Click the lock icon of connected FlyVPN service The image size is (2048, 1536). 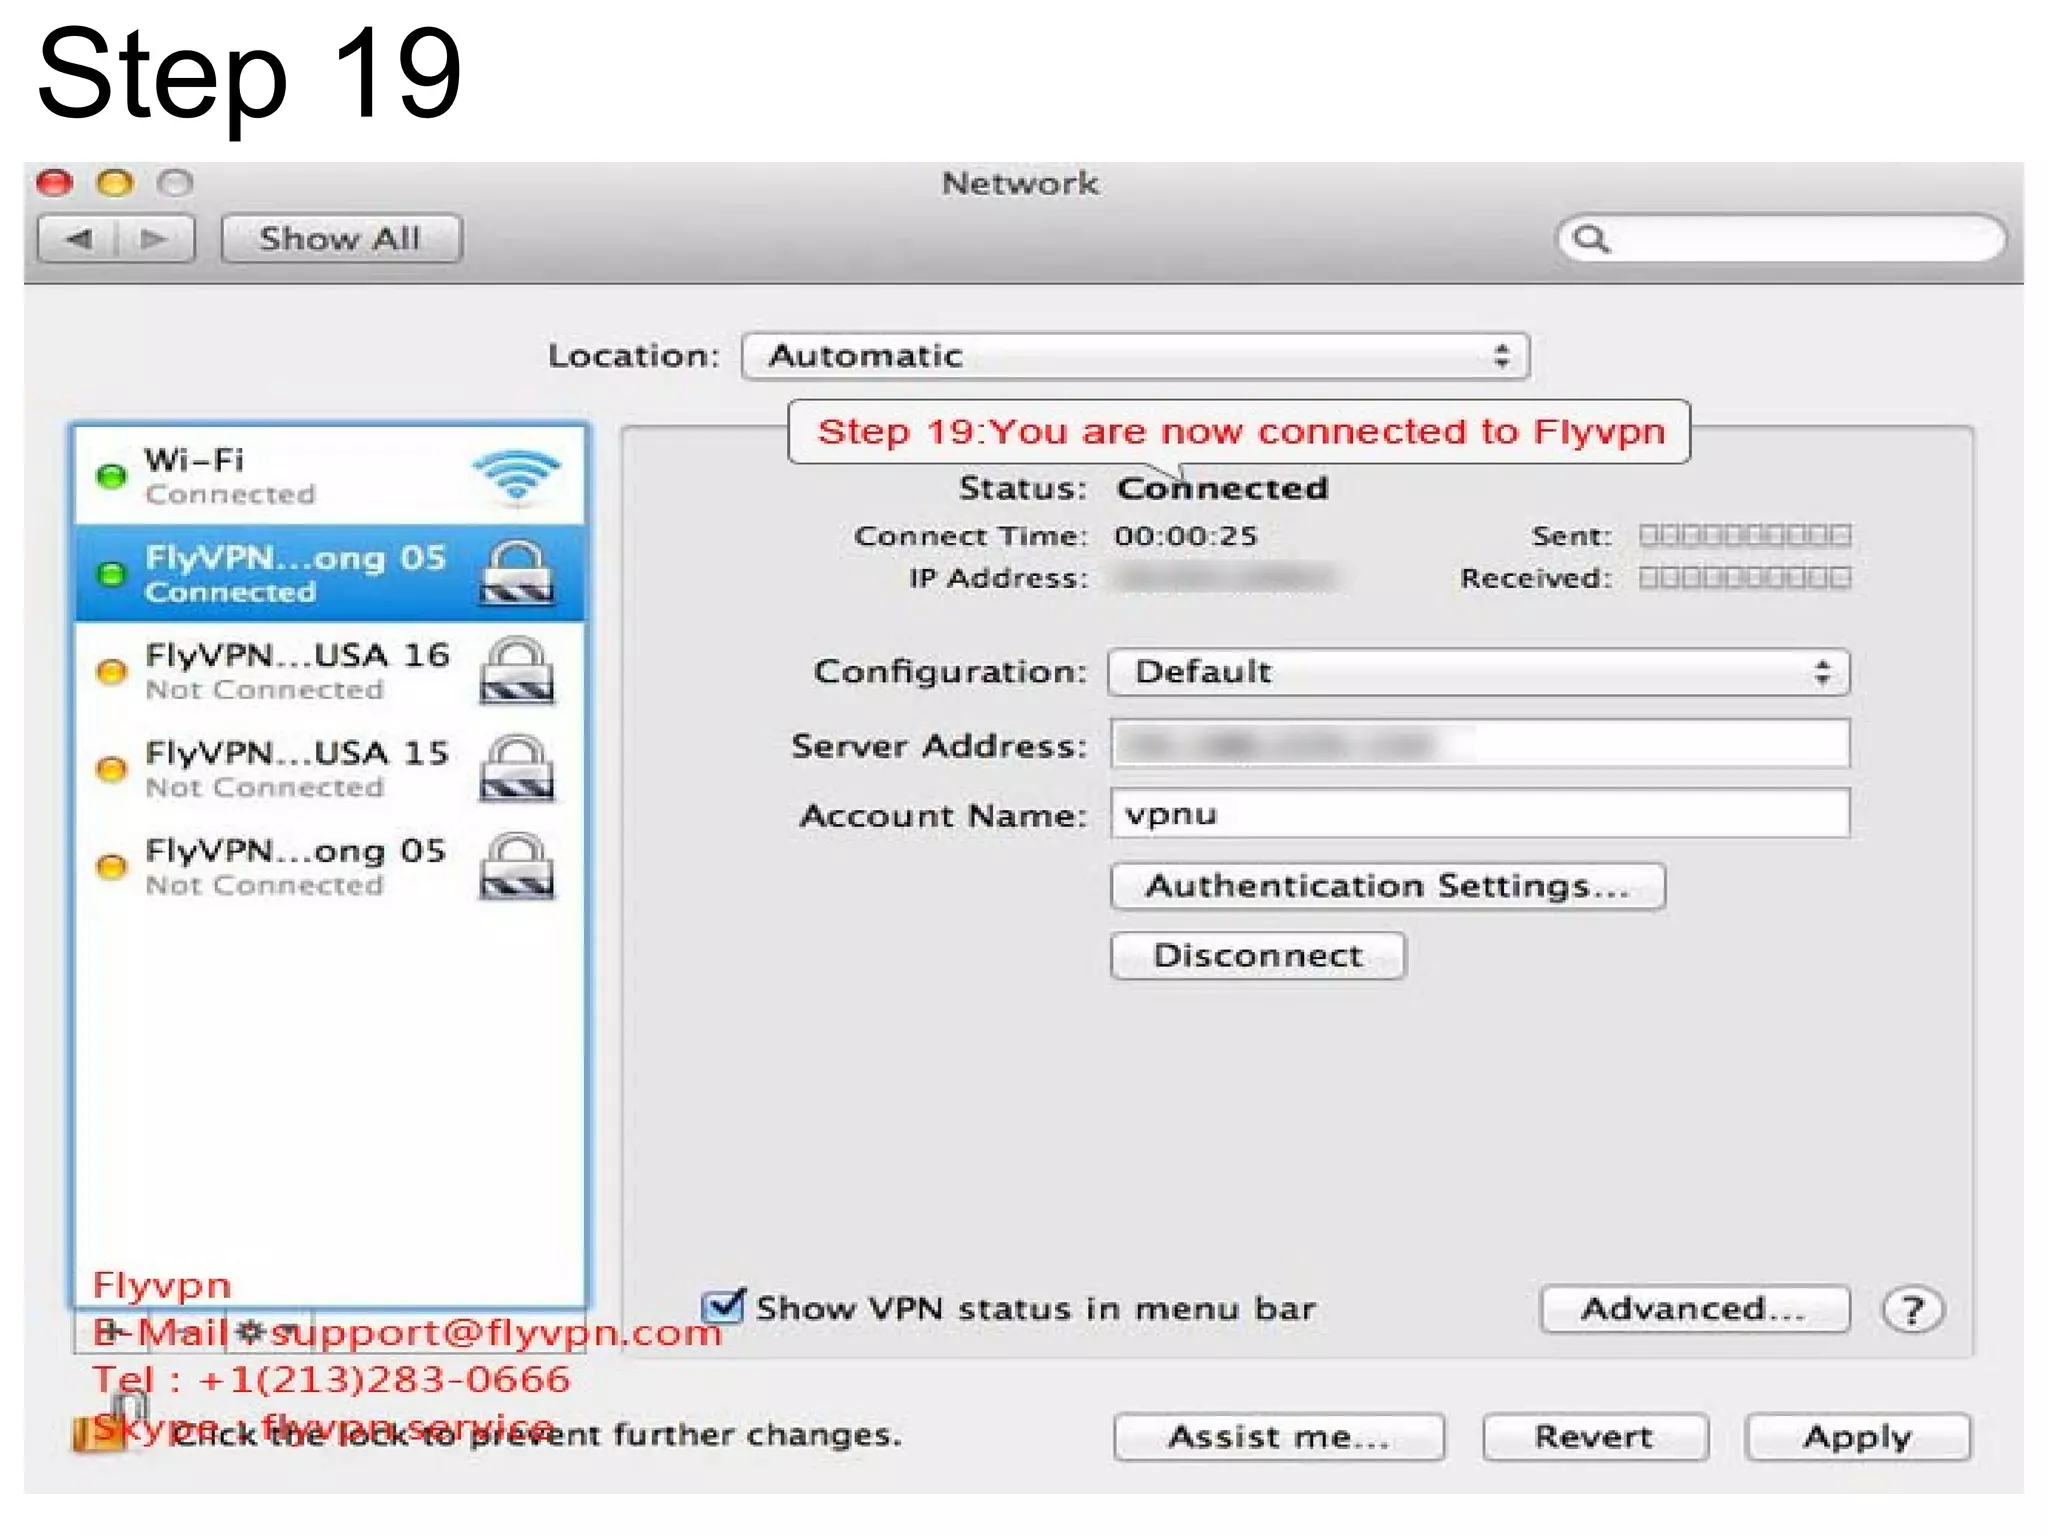pyautogui.click(x=516, y=573)
